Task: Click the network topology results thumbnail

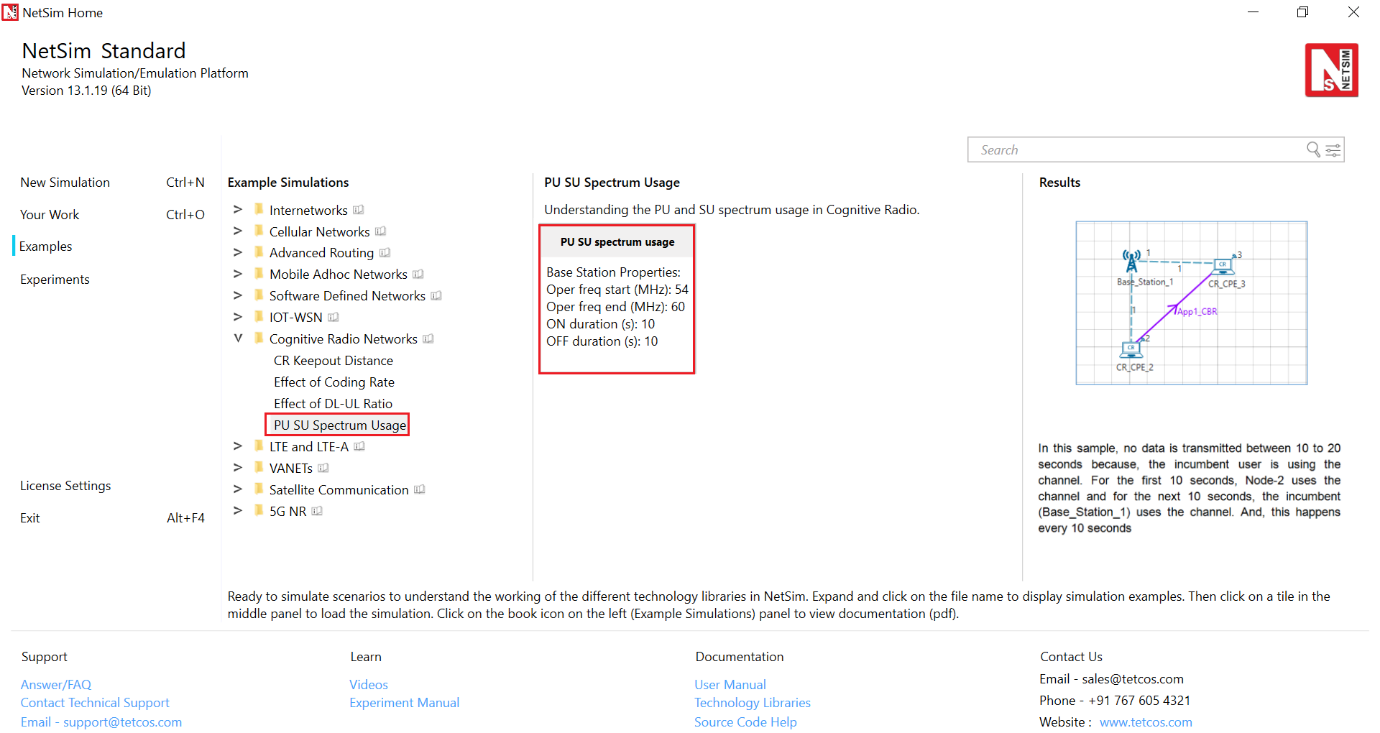Action: [1191, 303]
